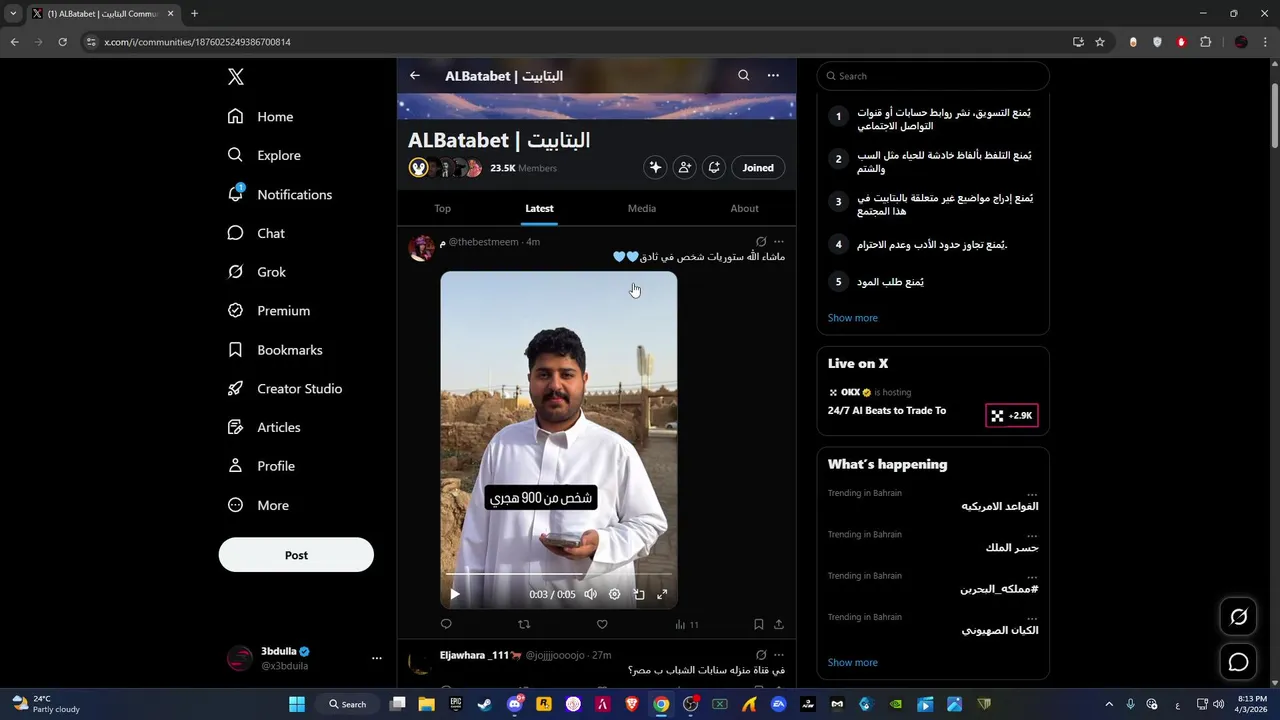
Task: Like thebestmeem post
Action: tap(602, 624)
